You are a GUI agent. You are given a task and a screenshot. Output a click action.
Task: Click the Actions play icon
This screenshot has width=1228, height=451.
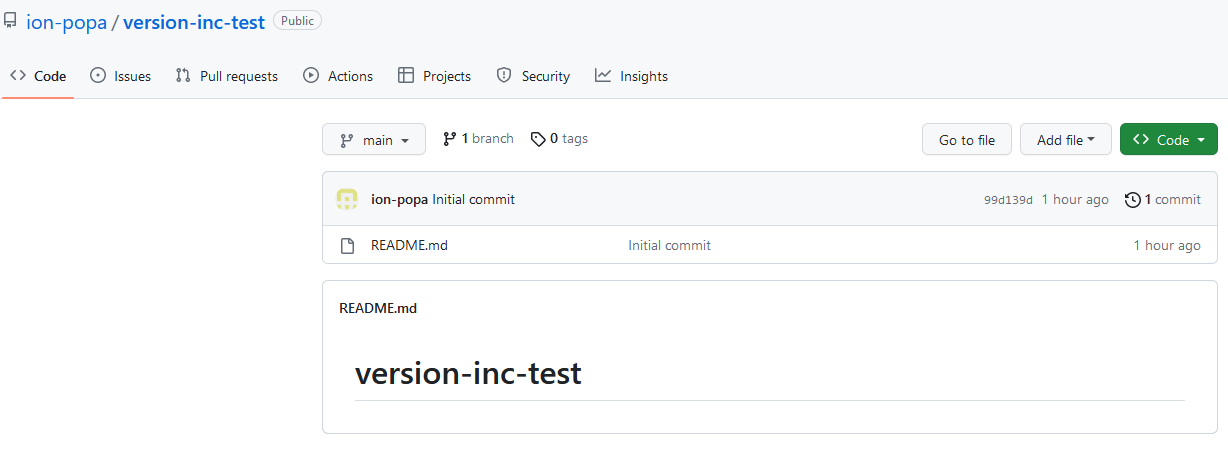pos(311,75)
